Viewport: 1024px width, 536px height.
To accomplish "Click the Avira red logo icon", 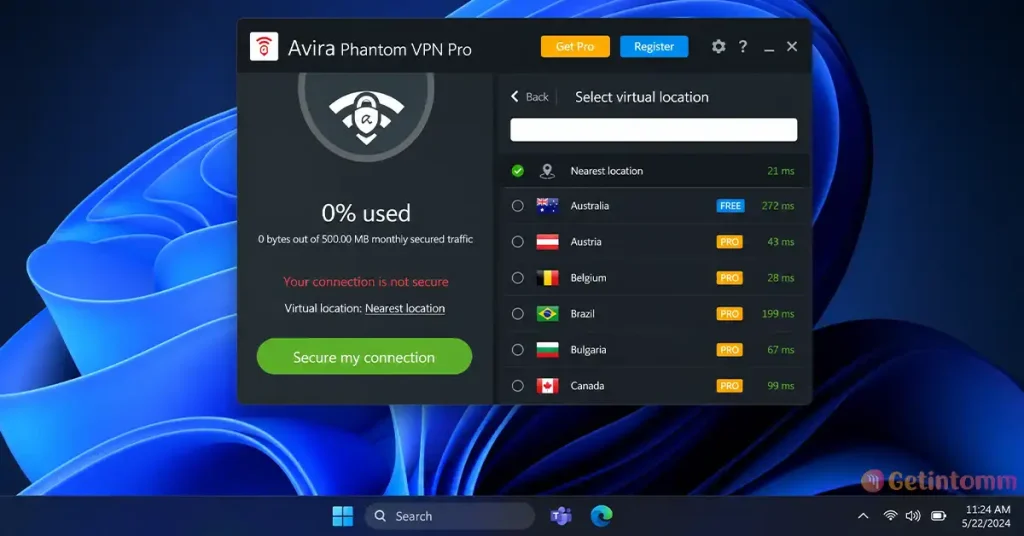I will [x=264, y=46].
